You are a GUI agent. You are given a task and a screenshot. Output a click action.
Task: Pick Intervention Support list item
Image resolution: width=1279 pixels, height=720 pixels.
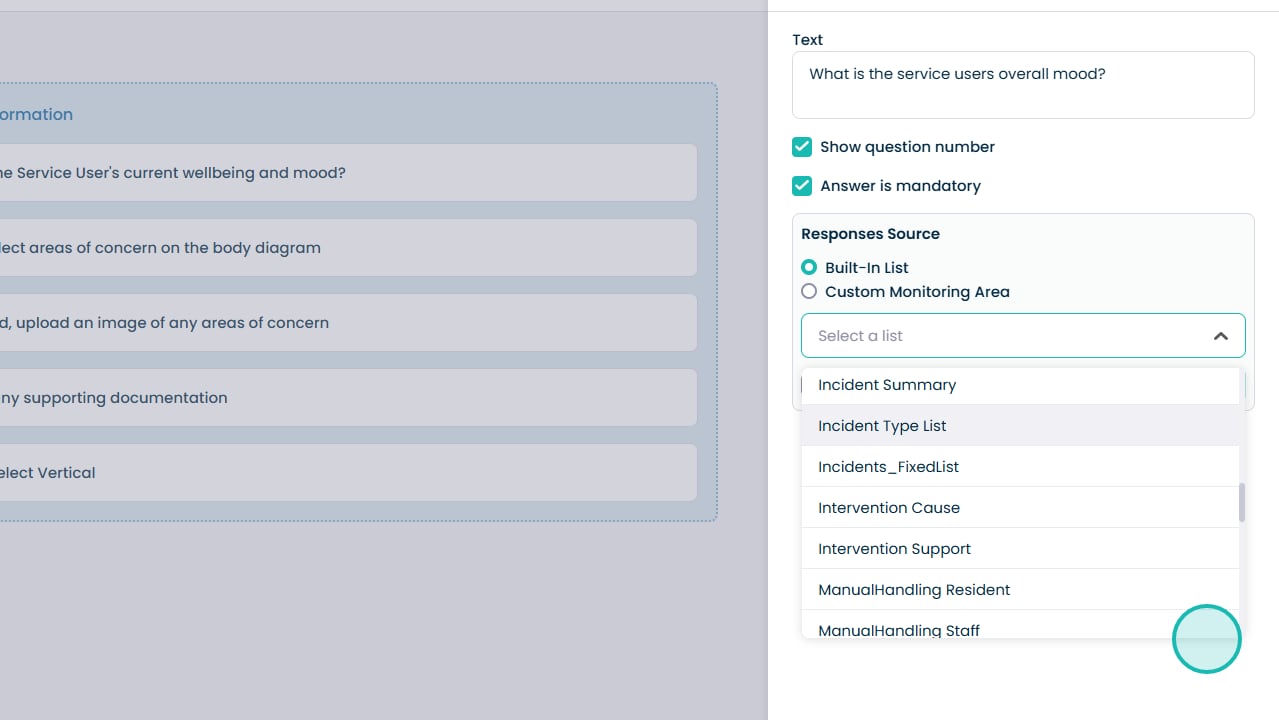point(894,549)
